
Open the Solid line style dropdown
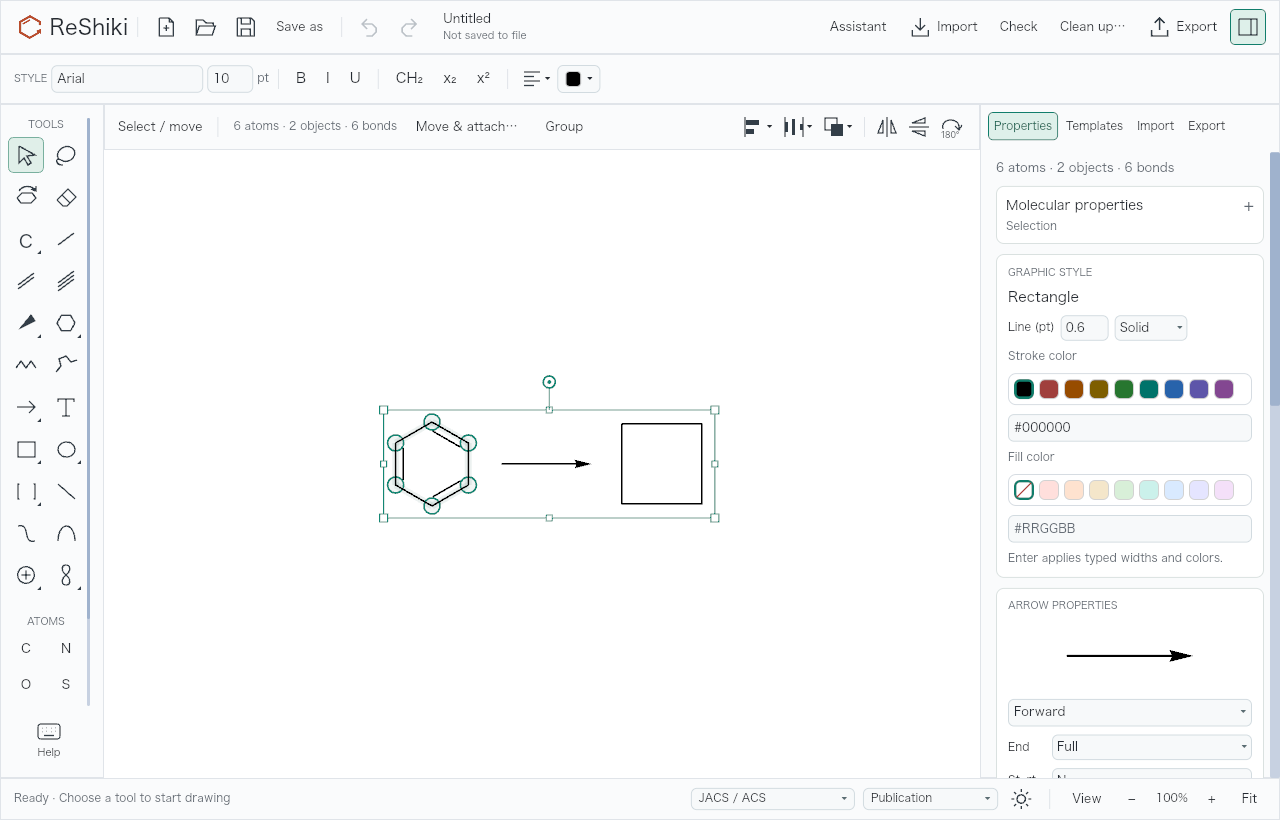(1151, 327)
